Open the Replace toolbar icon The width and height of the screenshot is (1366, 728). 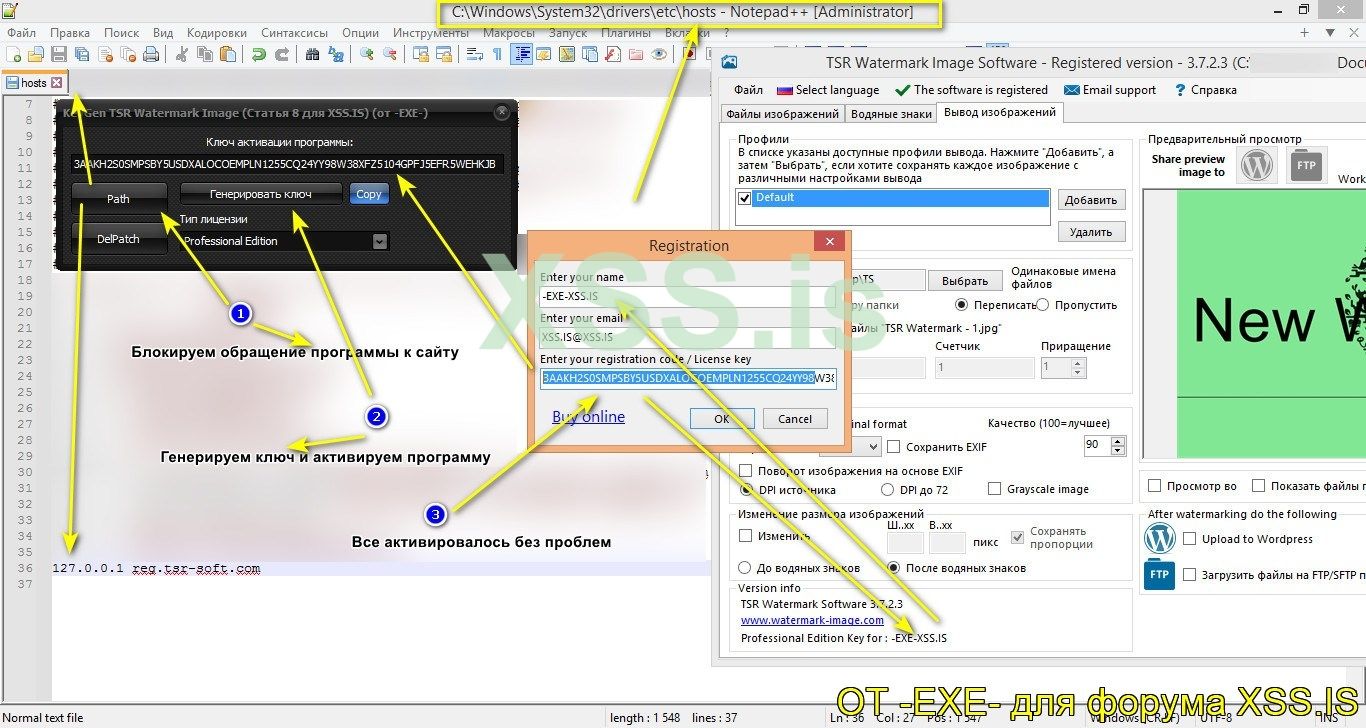(336, 54)
